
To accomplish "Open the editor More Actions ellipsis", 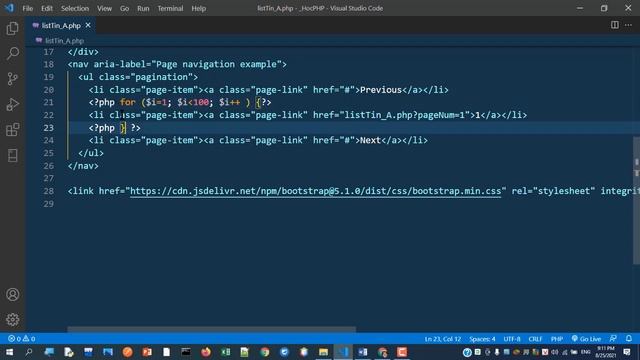I will pos(628,25).
